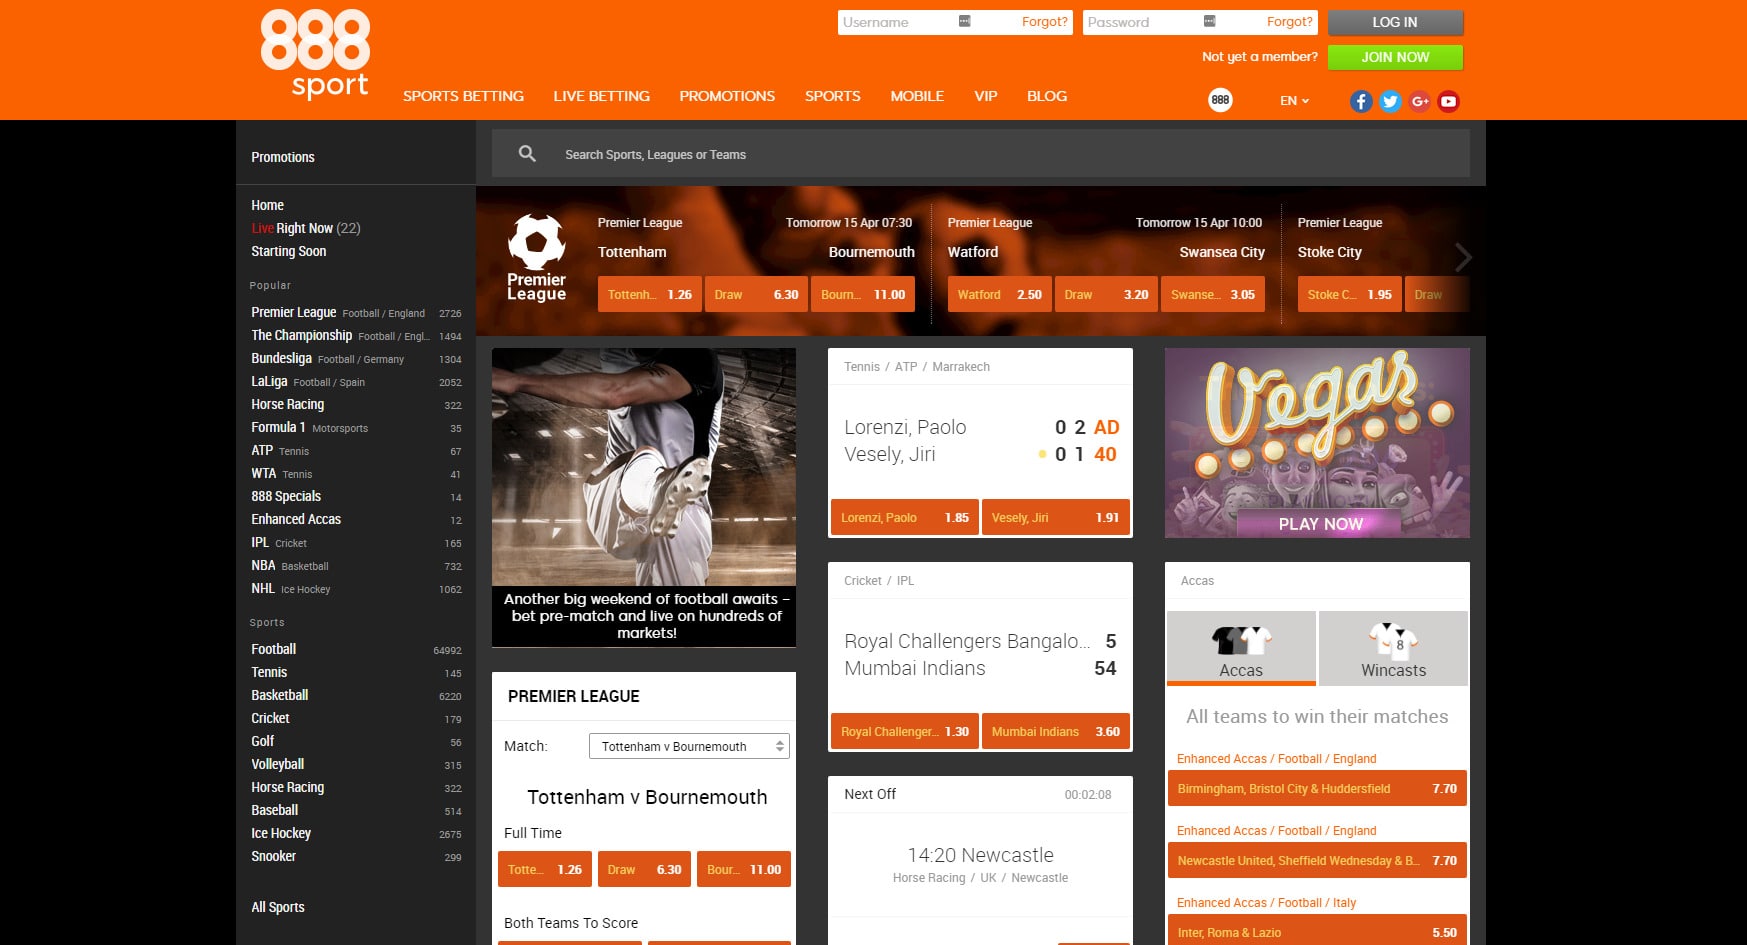Bet on Royal Challengers 1.30

(904, 731)
